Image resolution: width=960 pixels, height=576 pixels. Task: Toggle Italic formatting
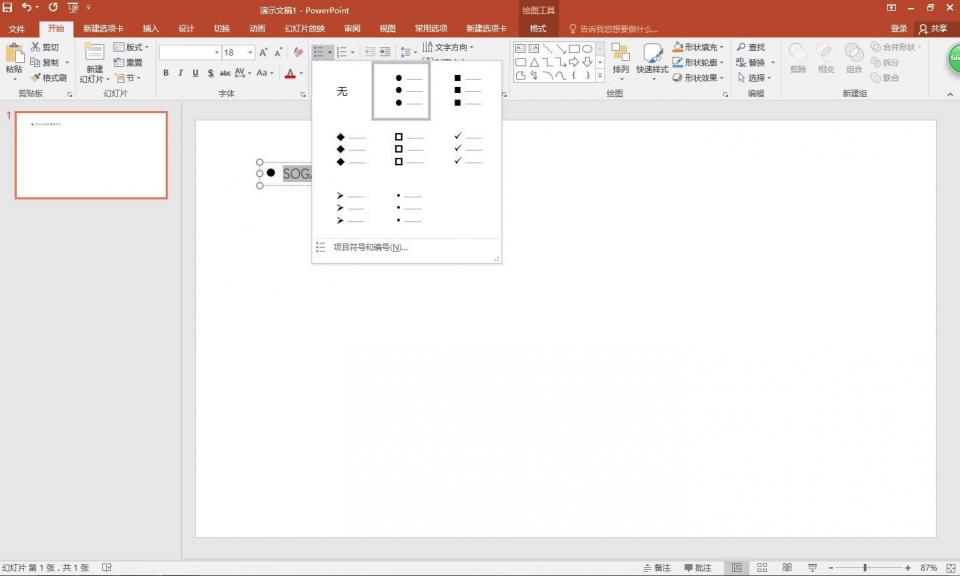180,73
